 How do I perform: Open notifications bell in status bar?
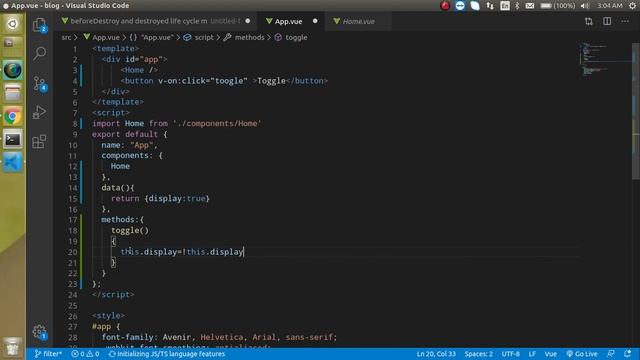(x=627, y=354)
